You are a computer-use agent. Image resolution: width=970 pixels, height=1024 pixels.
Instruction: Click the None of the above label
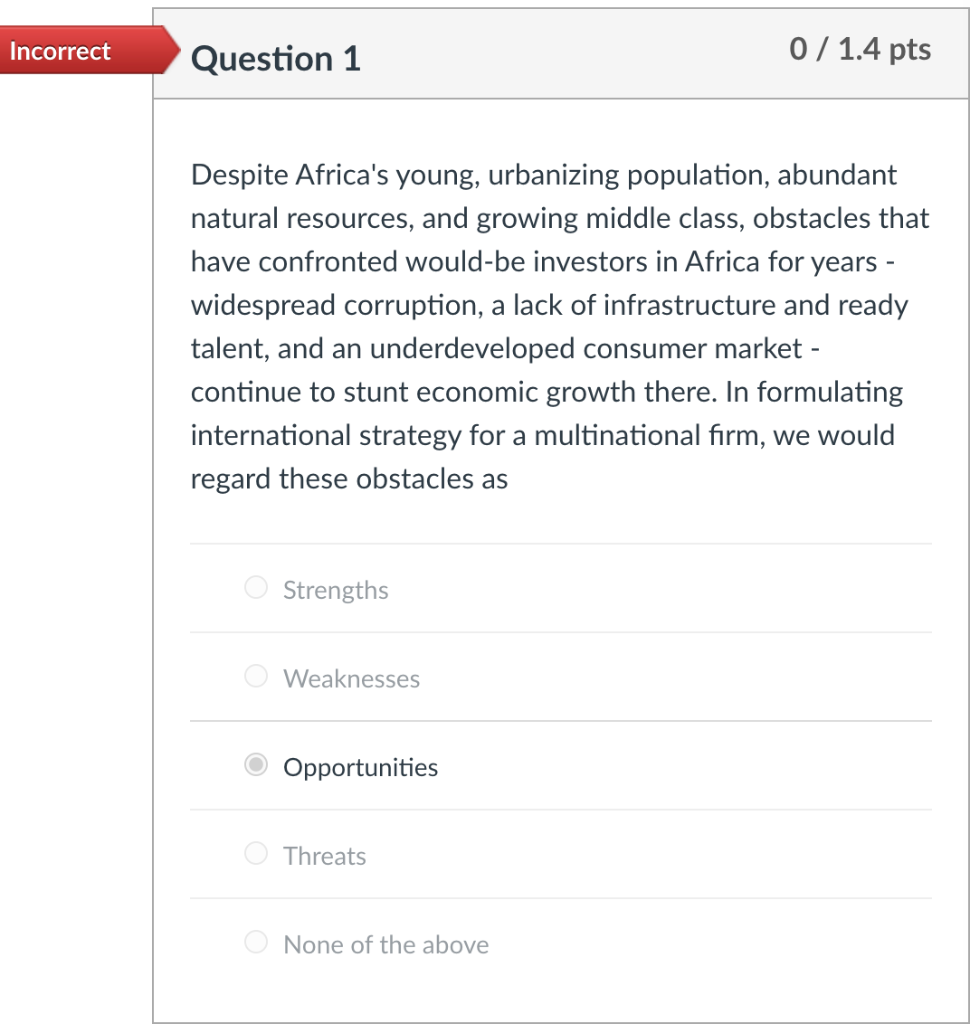386,944
